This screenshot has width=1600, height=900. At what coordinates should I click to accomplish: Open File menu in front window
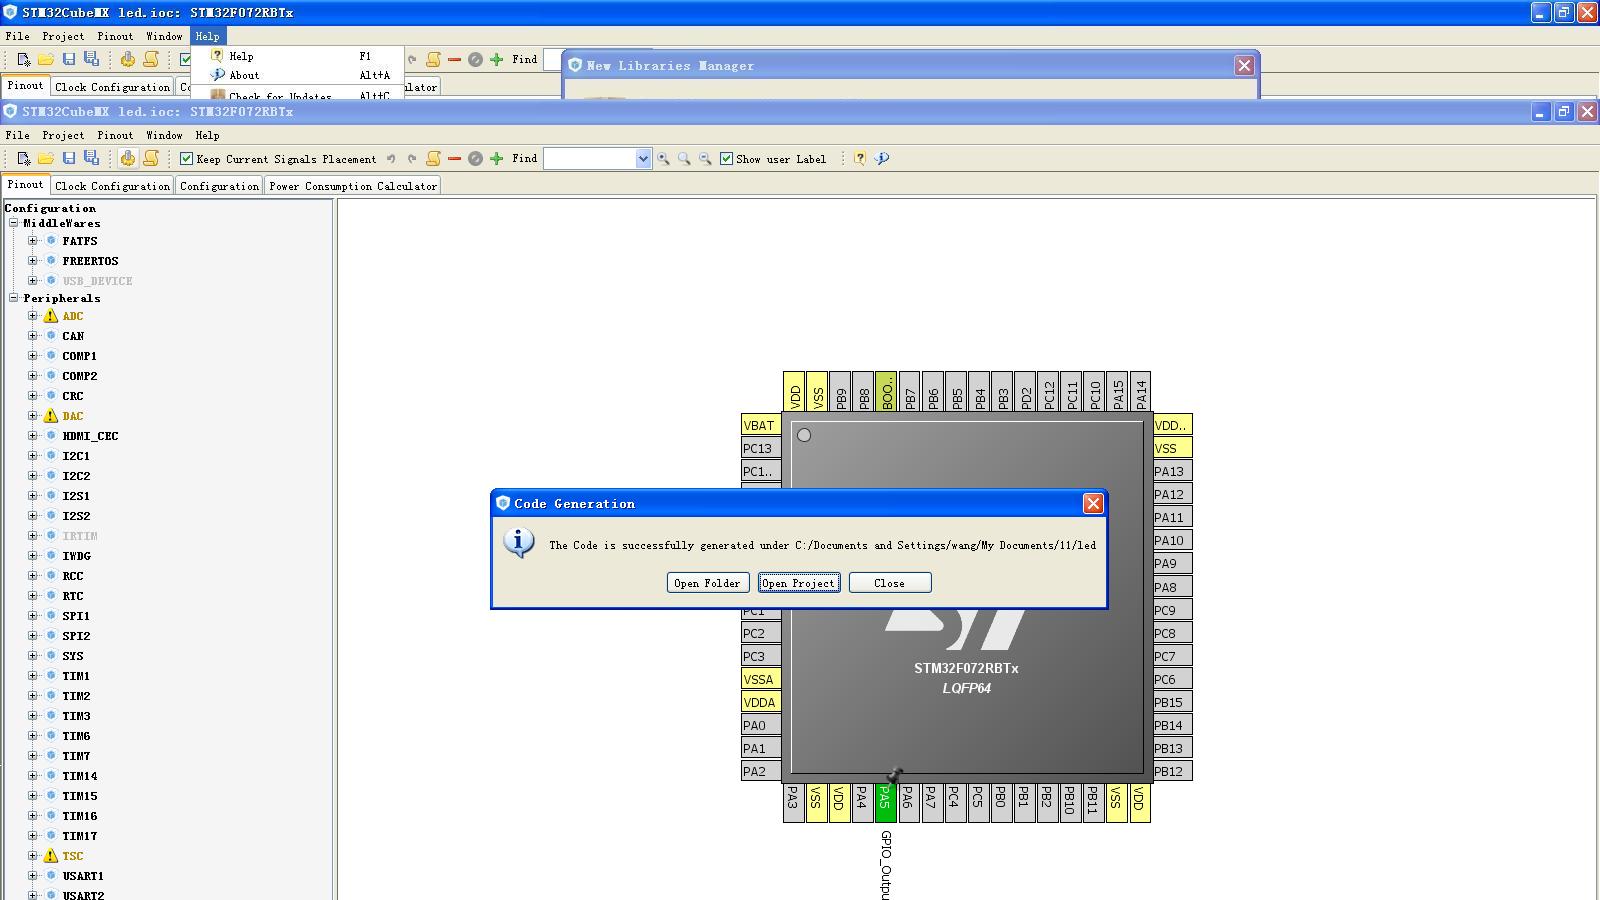click(x=17, y=135)
